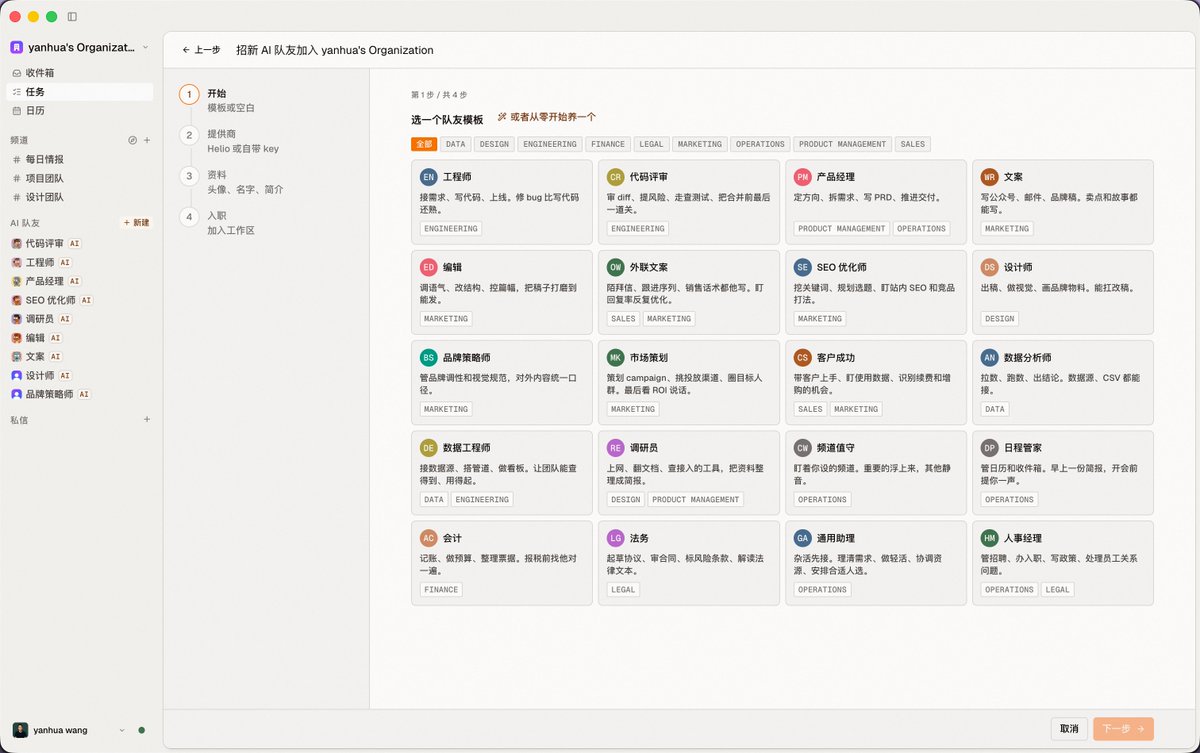Screen dimensions: 1200x753
Task: Click the FINANCE tag on 会计 card
Action: 441,590
